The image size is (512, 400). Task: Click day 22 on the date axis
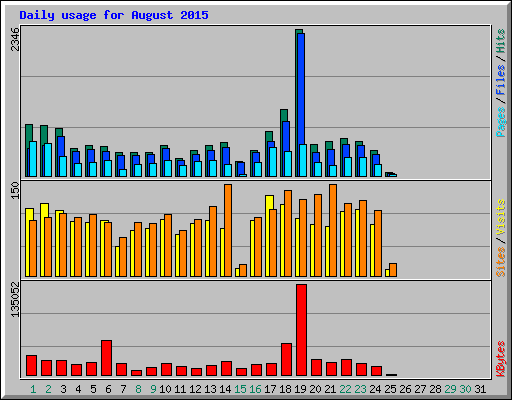345,389
